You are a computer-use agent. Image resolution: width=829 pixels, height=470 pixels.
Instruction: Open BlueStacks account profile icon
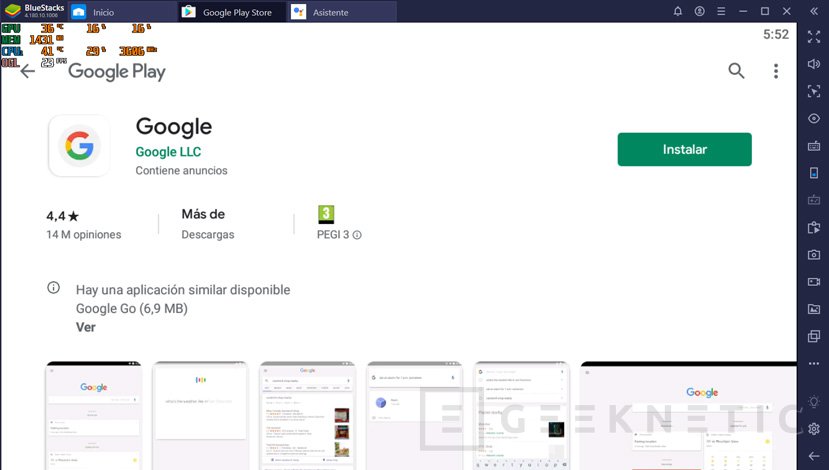click(x=699, y=11)
